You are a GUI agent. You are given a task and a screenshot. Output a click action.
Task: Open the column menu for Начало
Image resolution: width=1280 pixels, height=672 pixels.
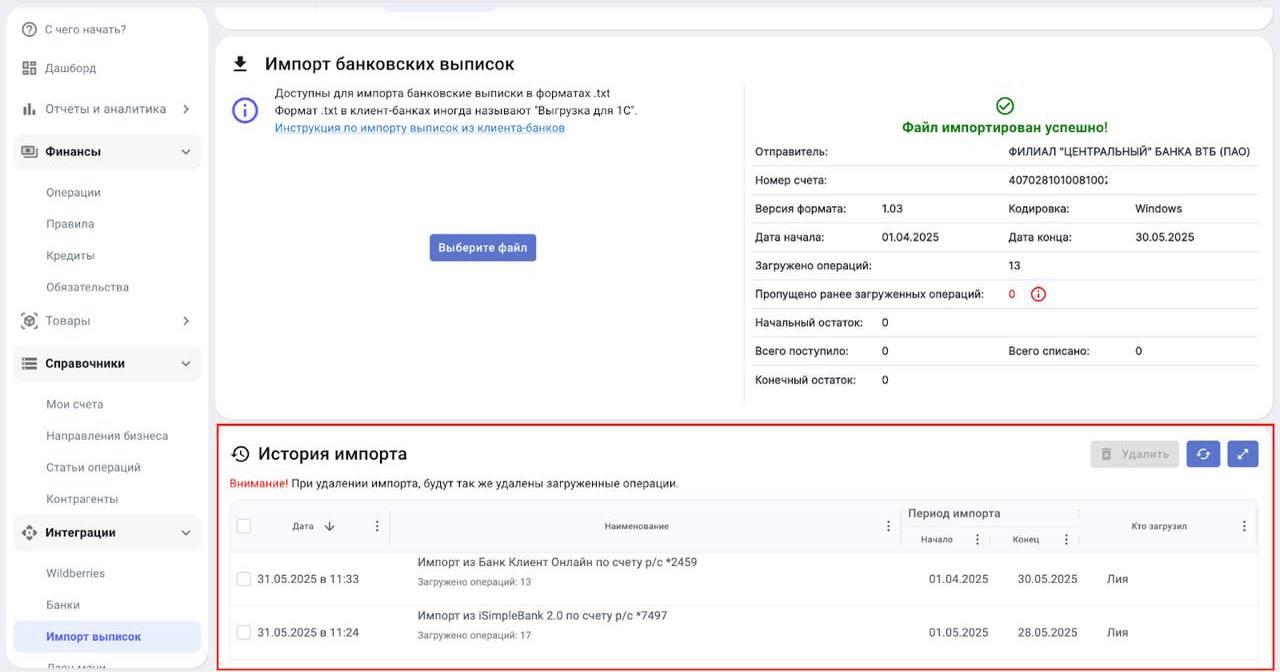977,539
